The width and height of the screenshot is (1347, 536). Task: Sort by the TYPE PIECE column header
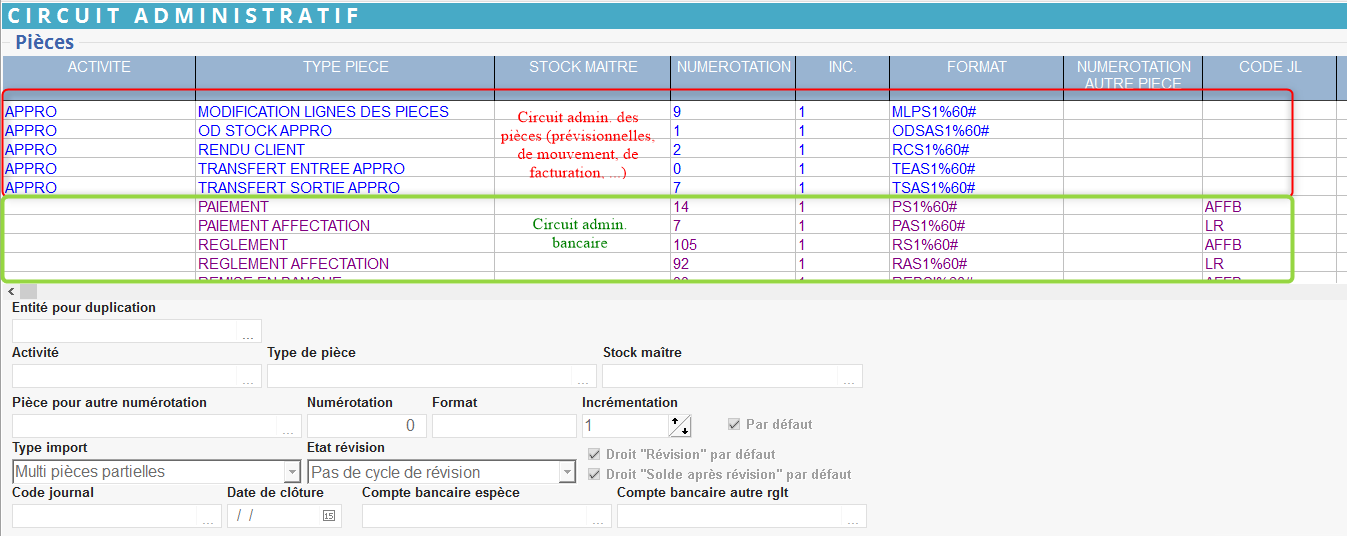pyautogui.click(x=345, y=68)
